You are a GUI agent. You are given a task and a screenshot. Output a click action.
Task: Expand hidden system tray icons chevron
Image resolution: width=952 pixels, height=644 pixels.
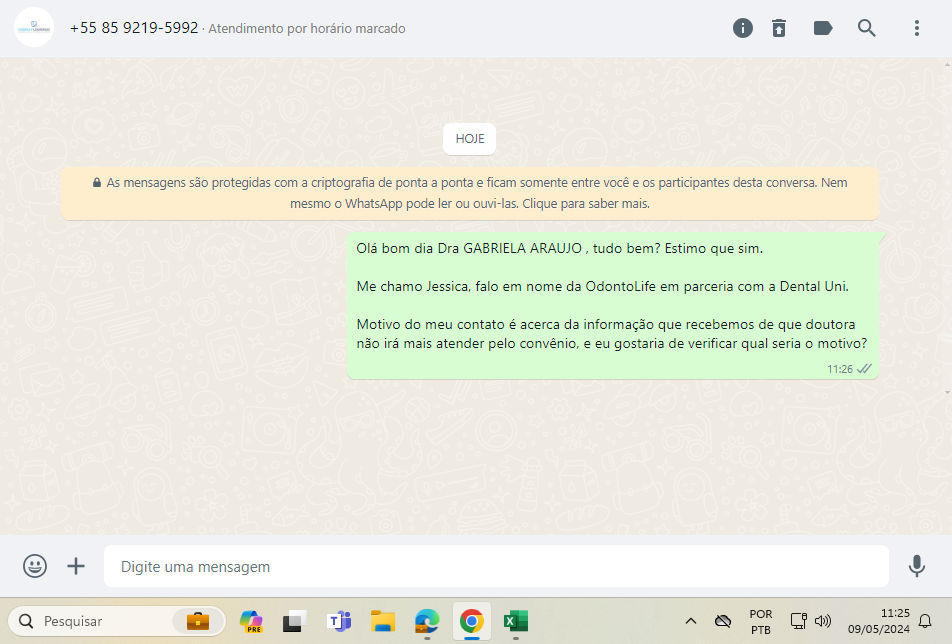(x=690, y=621)
